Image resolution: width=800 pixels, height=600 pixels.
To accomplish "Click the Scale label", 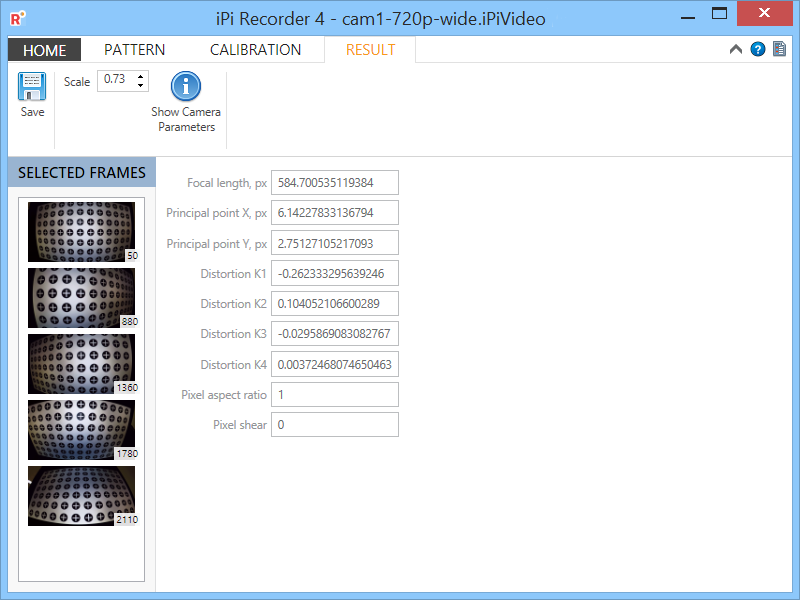I will pyautogui.click(x=77, y=82).
